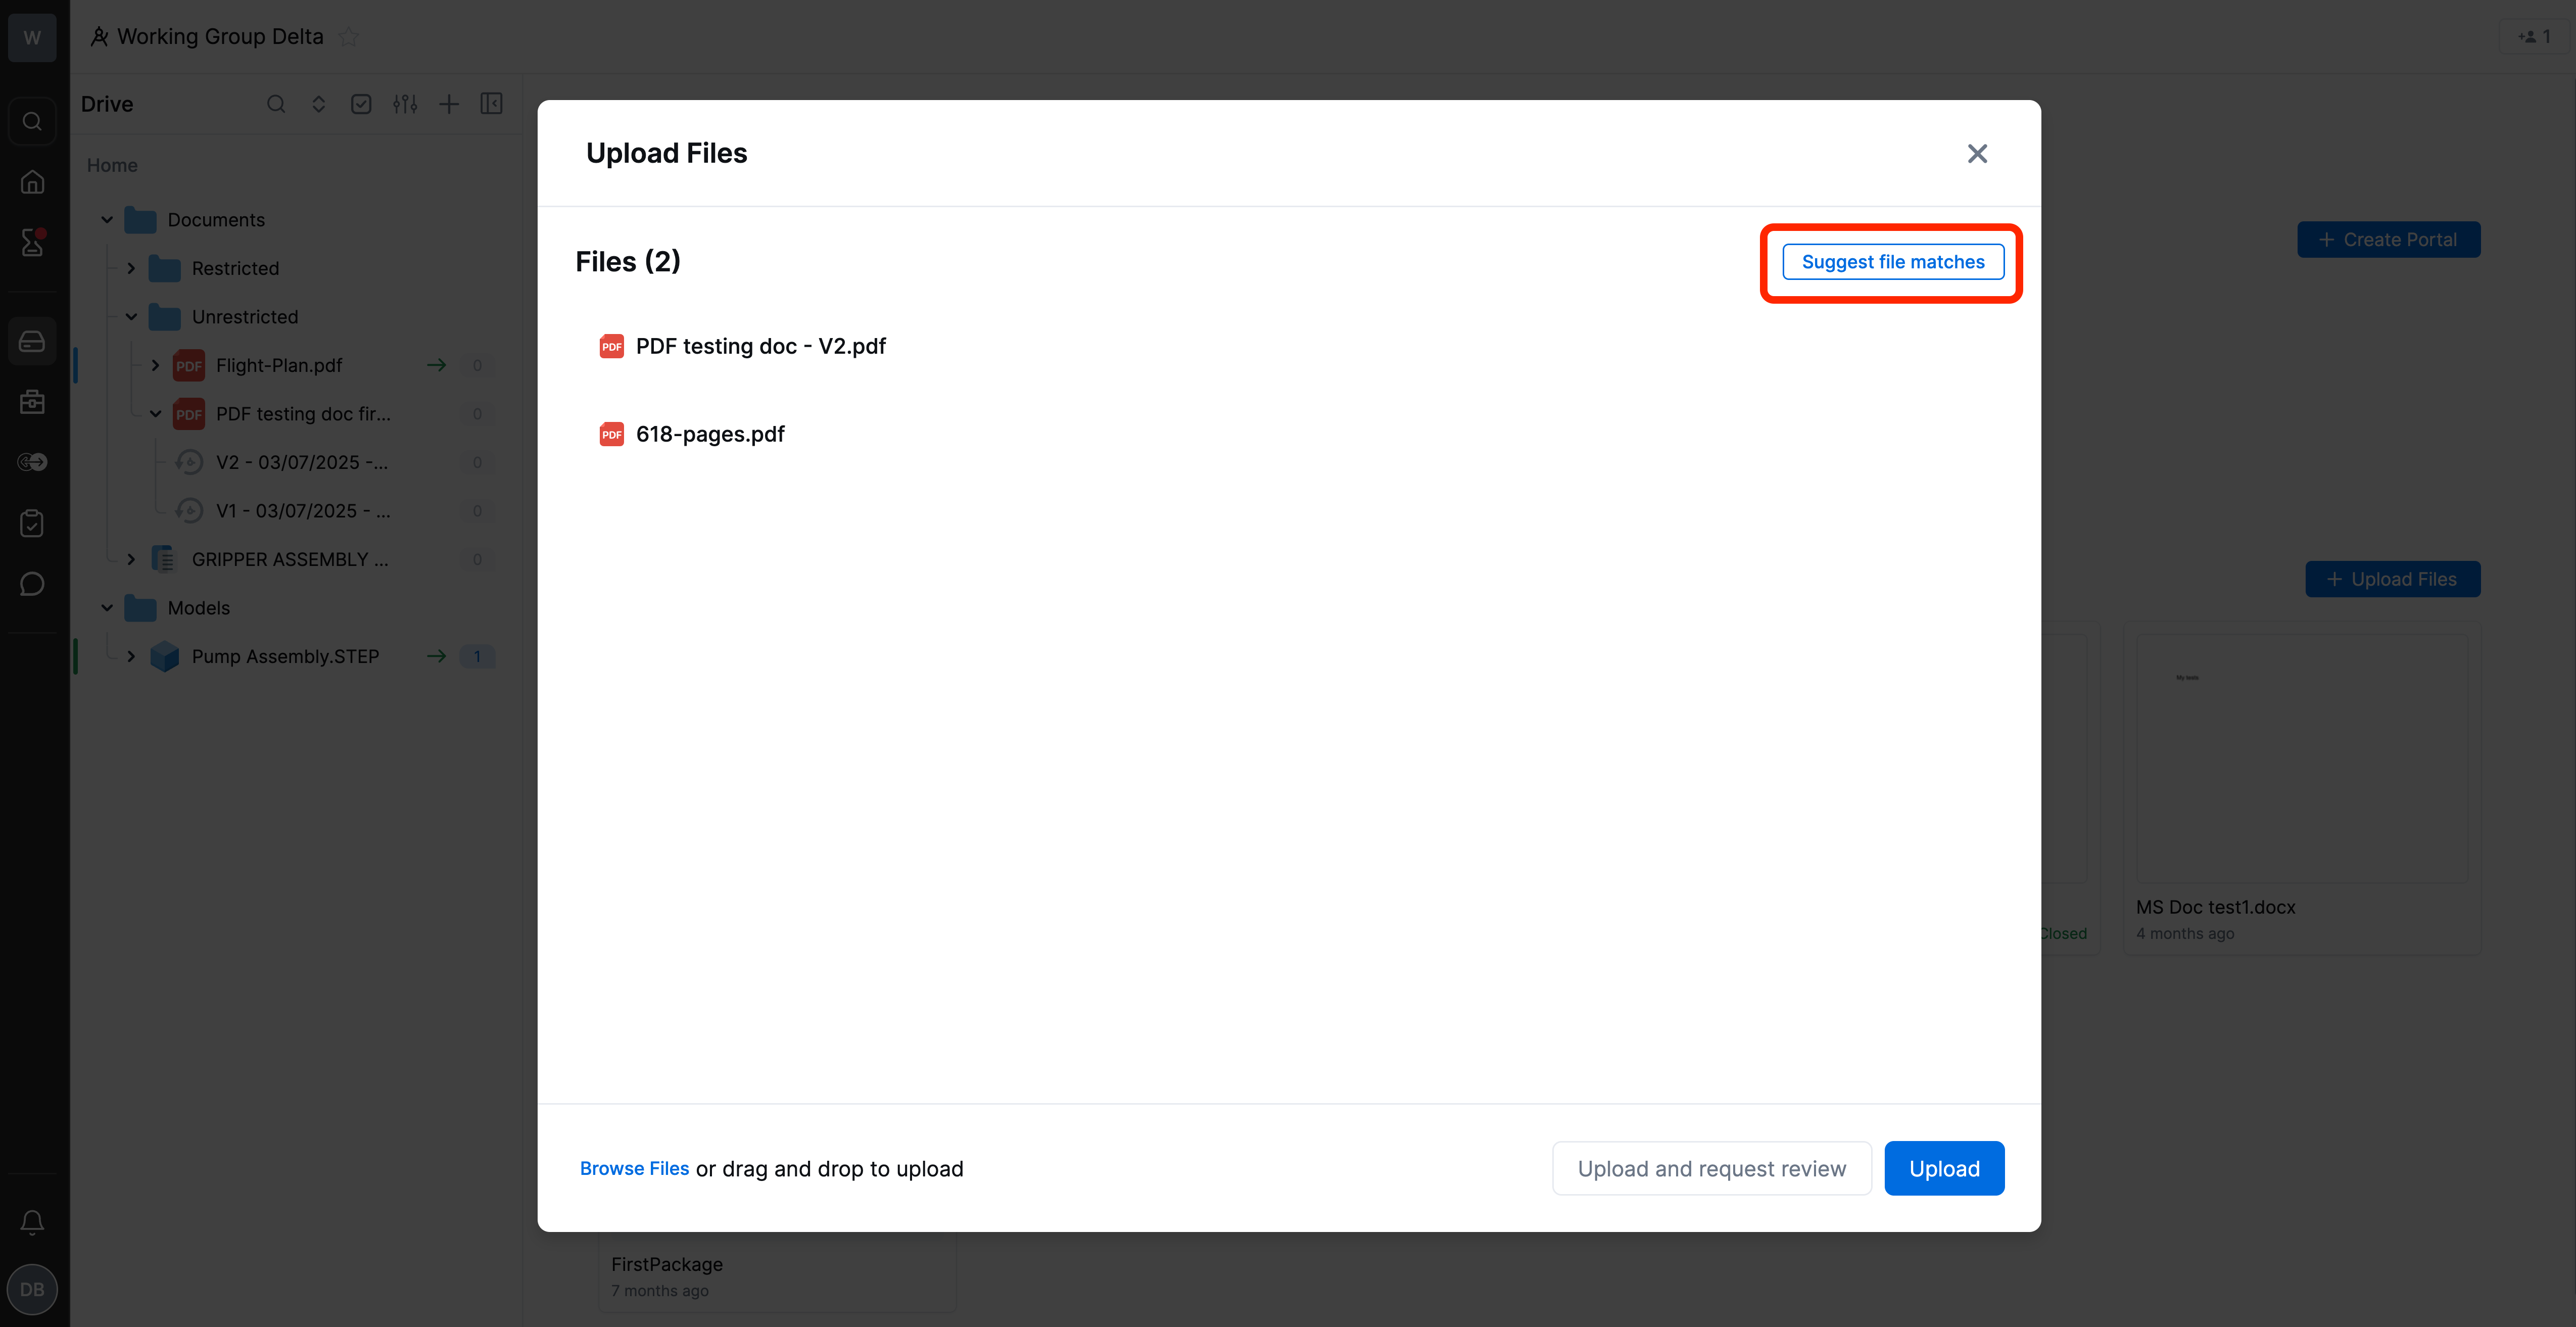The width and height of the screenshot is (2576, 1327).
Task: Open the filter sliders icon in the Drive toolbar
Action: (405, 104)
